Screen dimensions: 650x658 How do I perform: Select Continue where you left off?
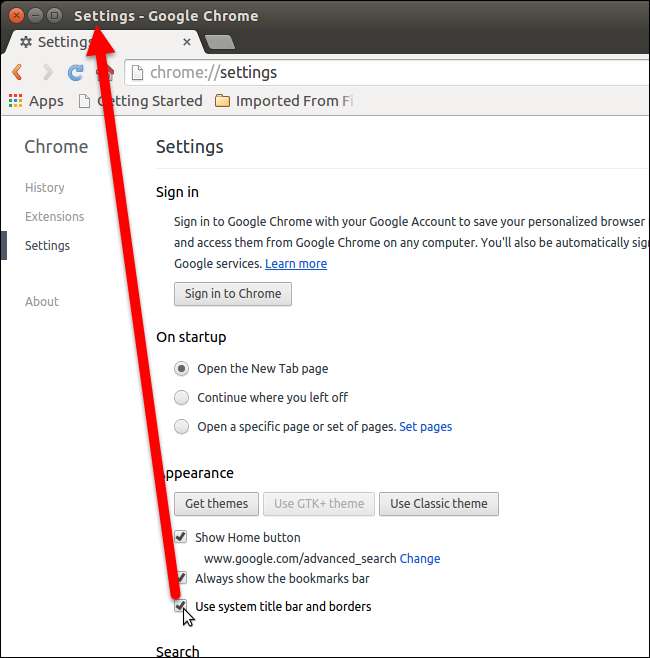click(181, 397)
